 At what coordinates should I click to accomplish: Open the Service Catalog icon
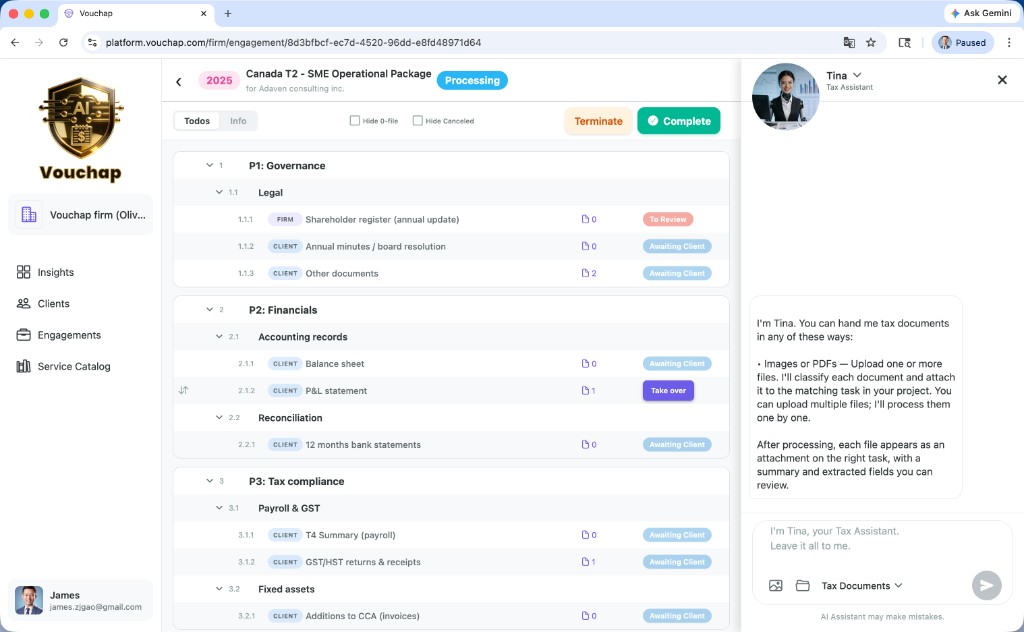[24, 366]
